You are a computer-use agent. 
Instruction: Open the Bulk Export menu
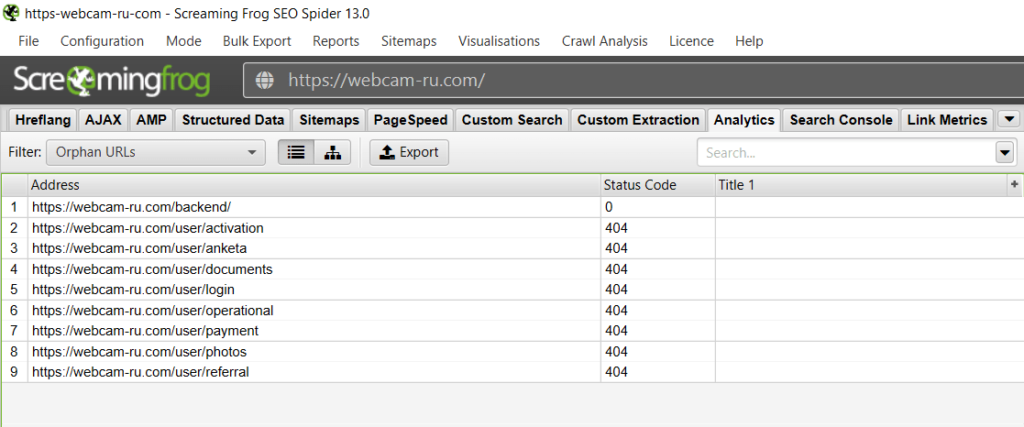(257, 41)
